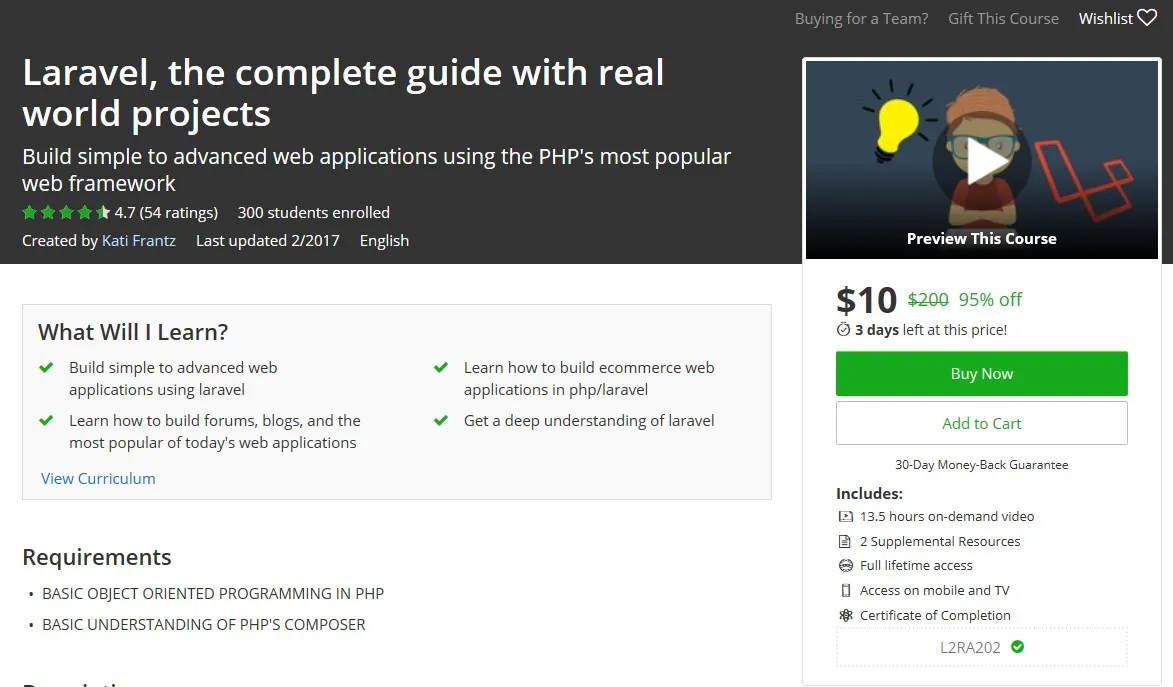Click the L2RA202 coupon code field
The image size is (1173, 687).
coord(970,647)
